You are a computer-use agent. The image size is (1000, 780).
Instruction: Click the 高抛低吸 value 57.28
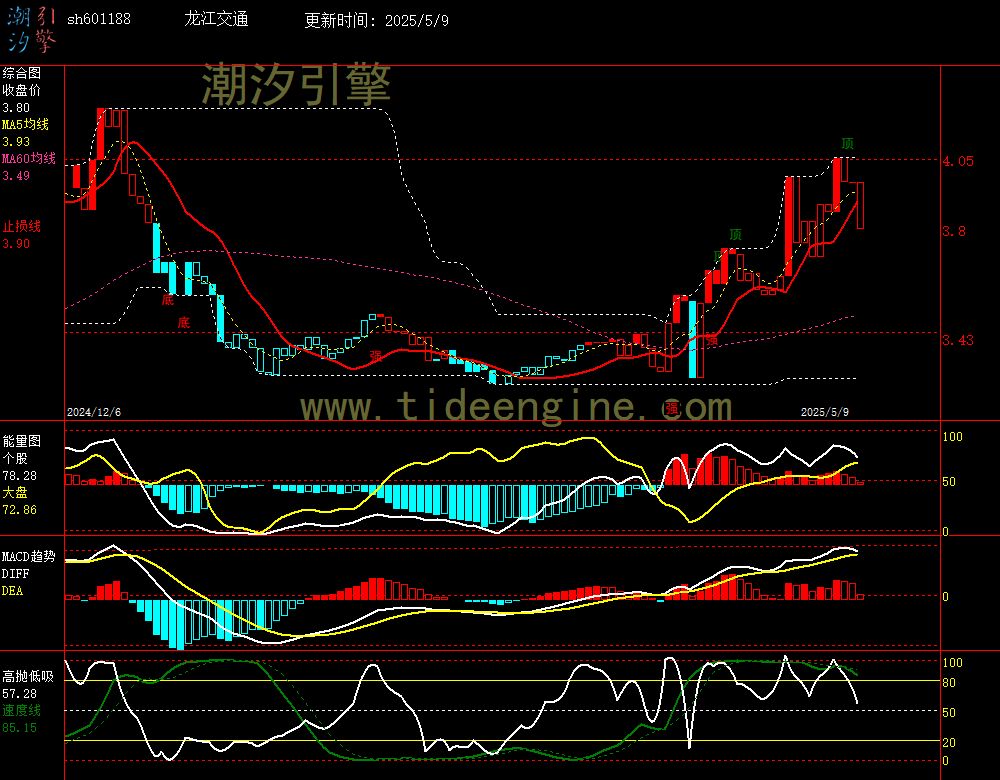pos(19,693)
